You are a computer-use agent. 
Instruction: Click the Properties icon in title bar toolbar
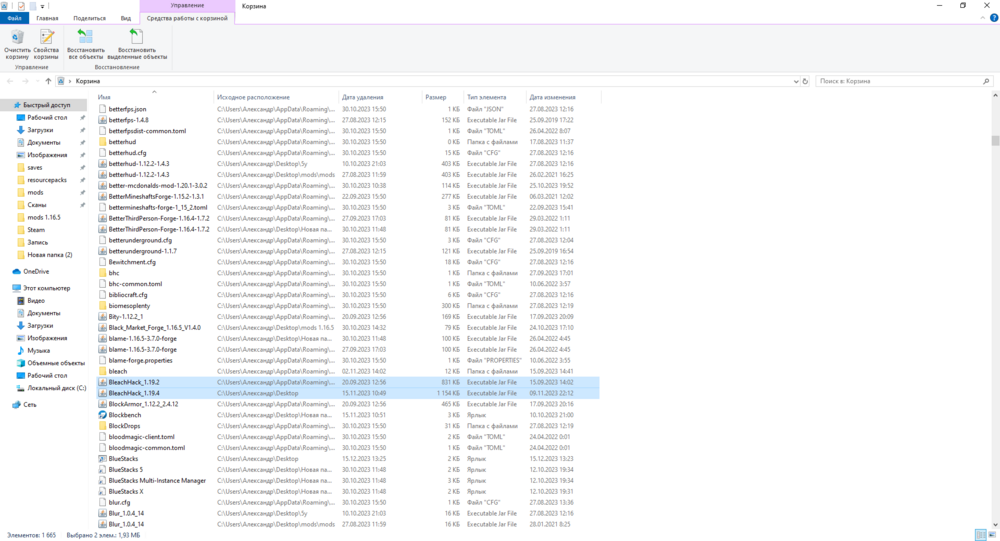click(20, 6)
